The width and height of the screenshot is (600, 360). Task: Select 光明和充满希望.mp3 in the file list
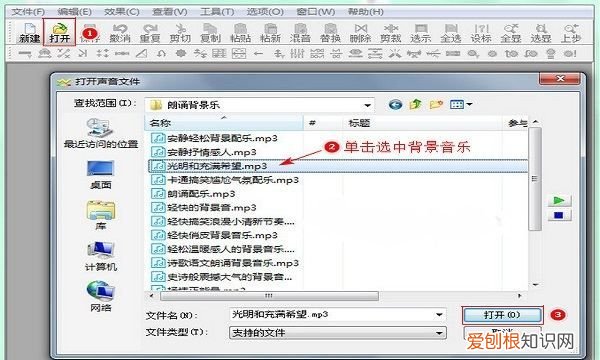coord(338,166)
